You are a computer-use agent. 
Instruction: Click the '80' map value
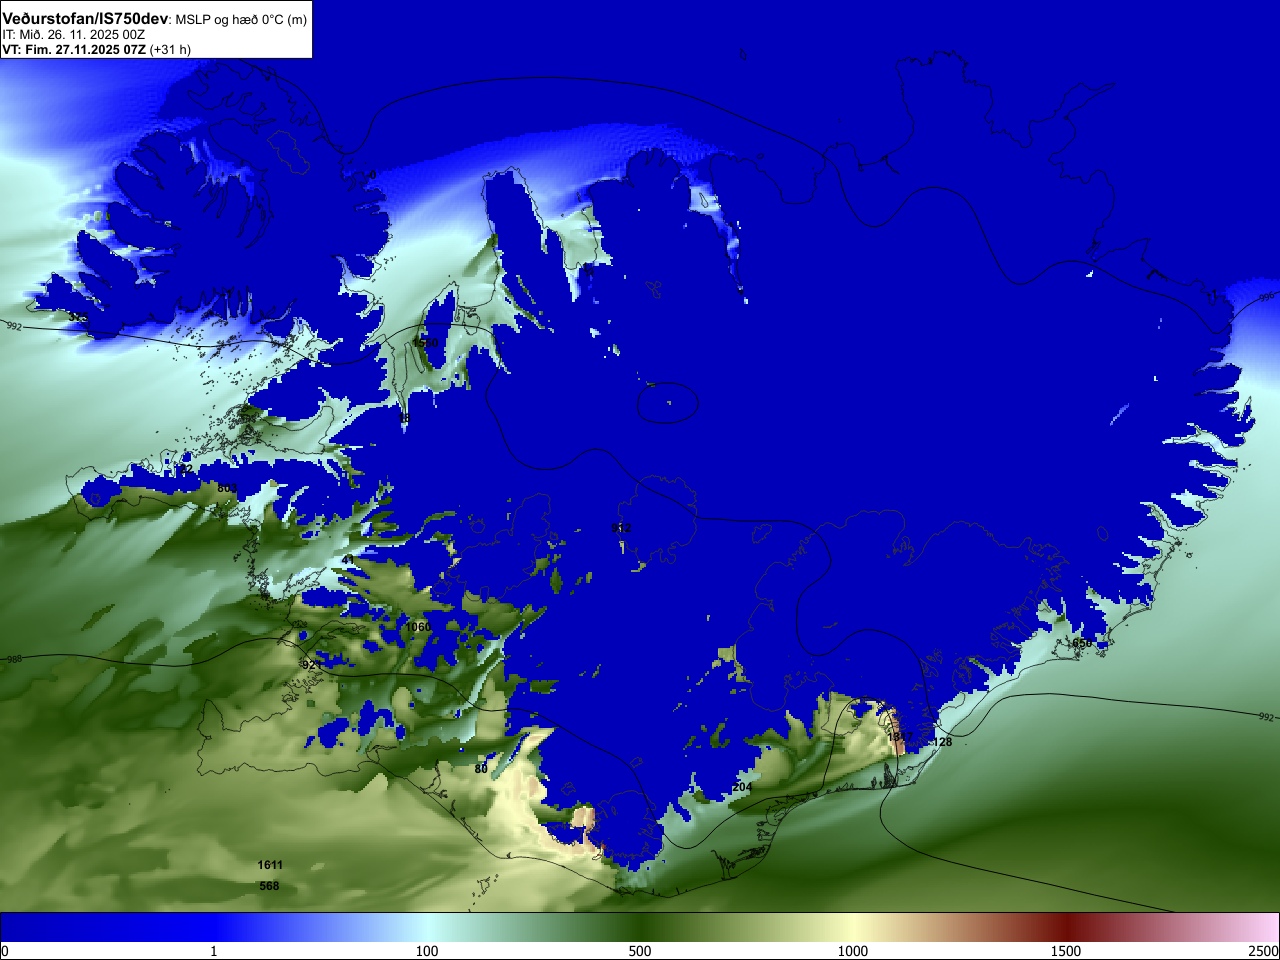click(x=481, y=769)
